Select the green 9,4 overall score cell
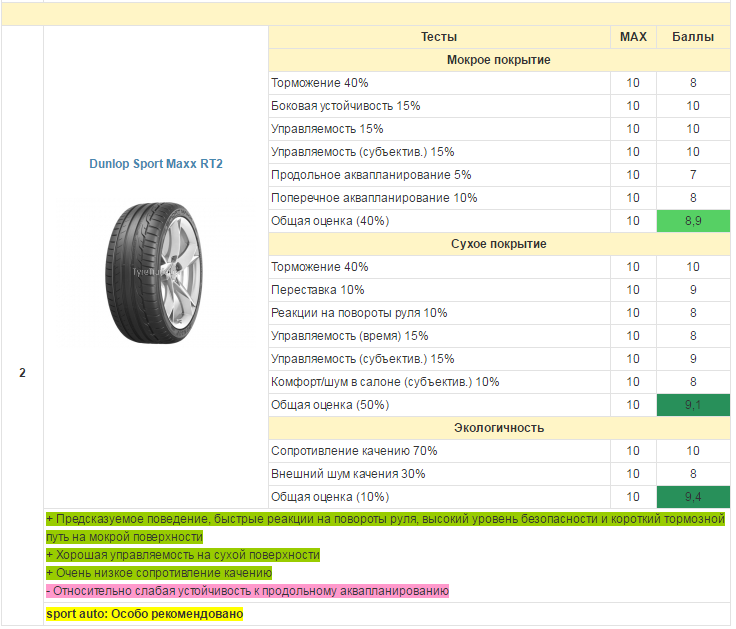The height and width of the screenshot is (629, 736). 692,497
